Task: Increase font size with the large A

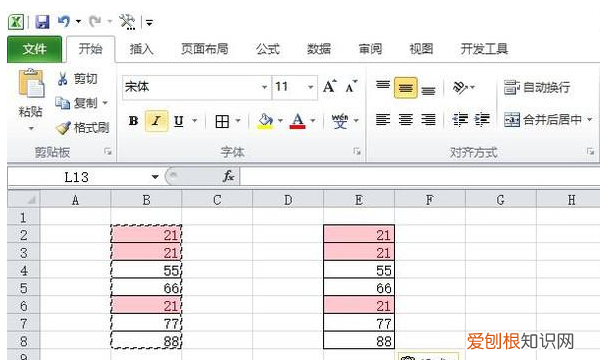Action: 329,87
